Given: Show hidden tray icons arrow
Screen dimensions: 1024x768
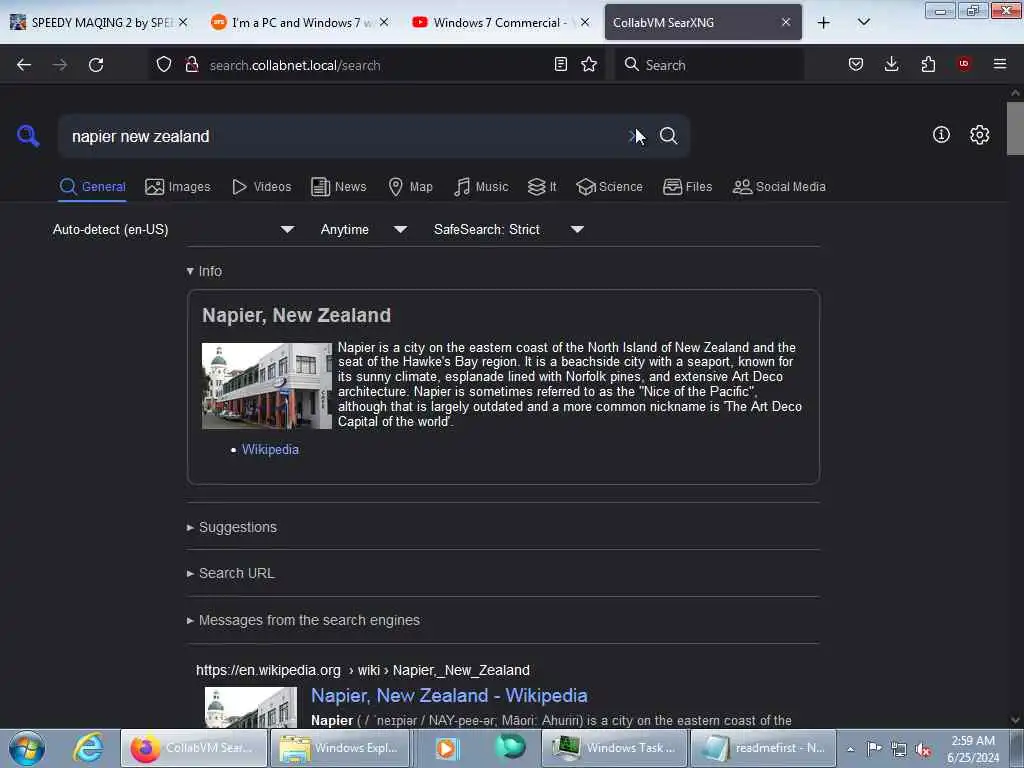Looking at the screenshot, I should click(x=850, y=749).
